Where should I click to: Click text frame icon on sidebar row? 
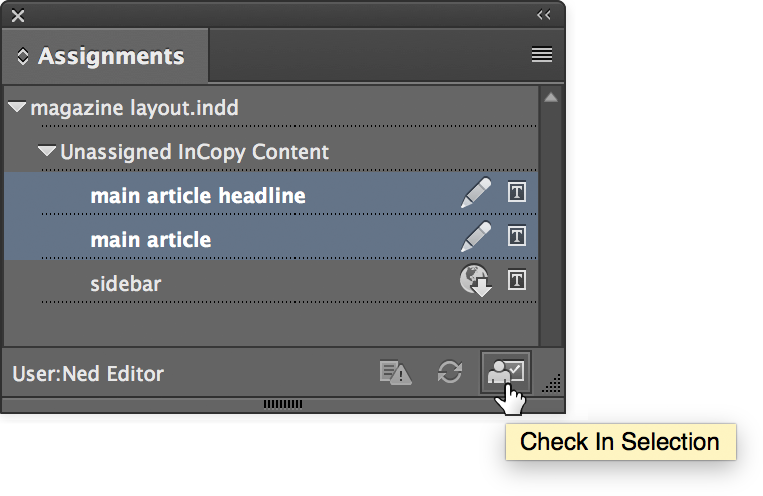pos(517,281)
